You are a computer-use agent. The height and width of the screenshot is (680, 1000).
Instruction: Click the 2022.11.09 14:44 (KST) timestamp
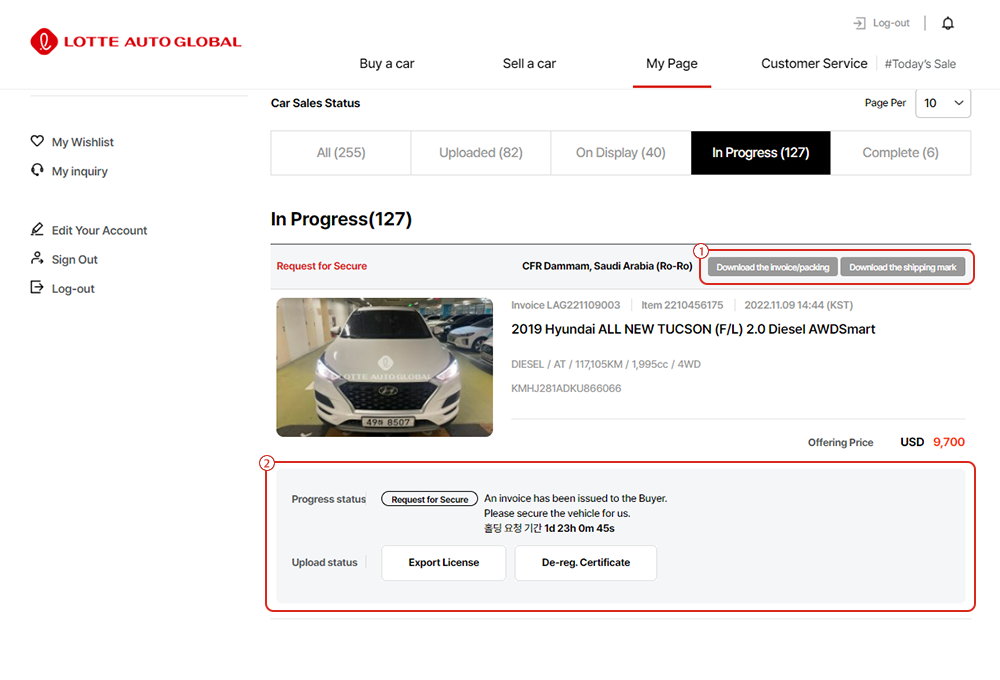[x=798, y=306]
